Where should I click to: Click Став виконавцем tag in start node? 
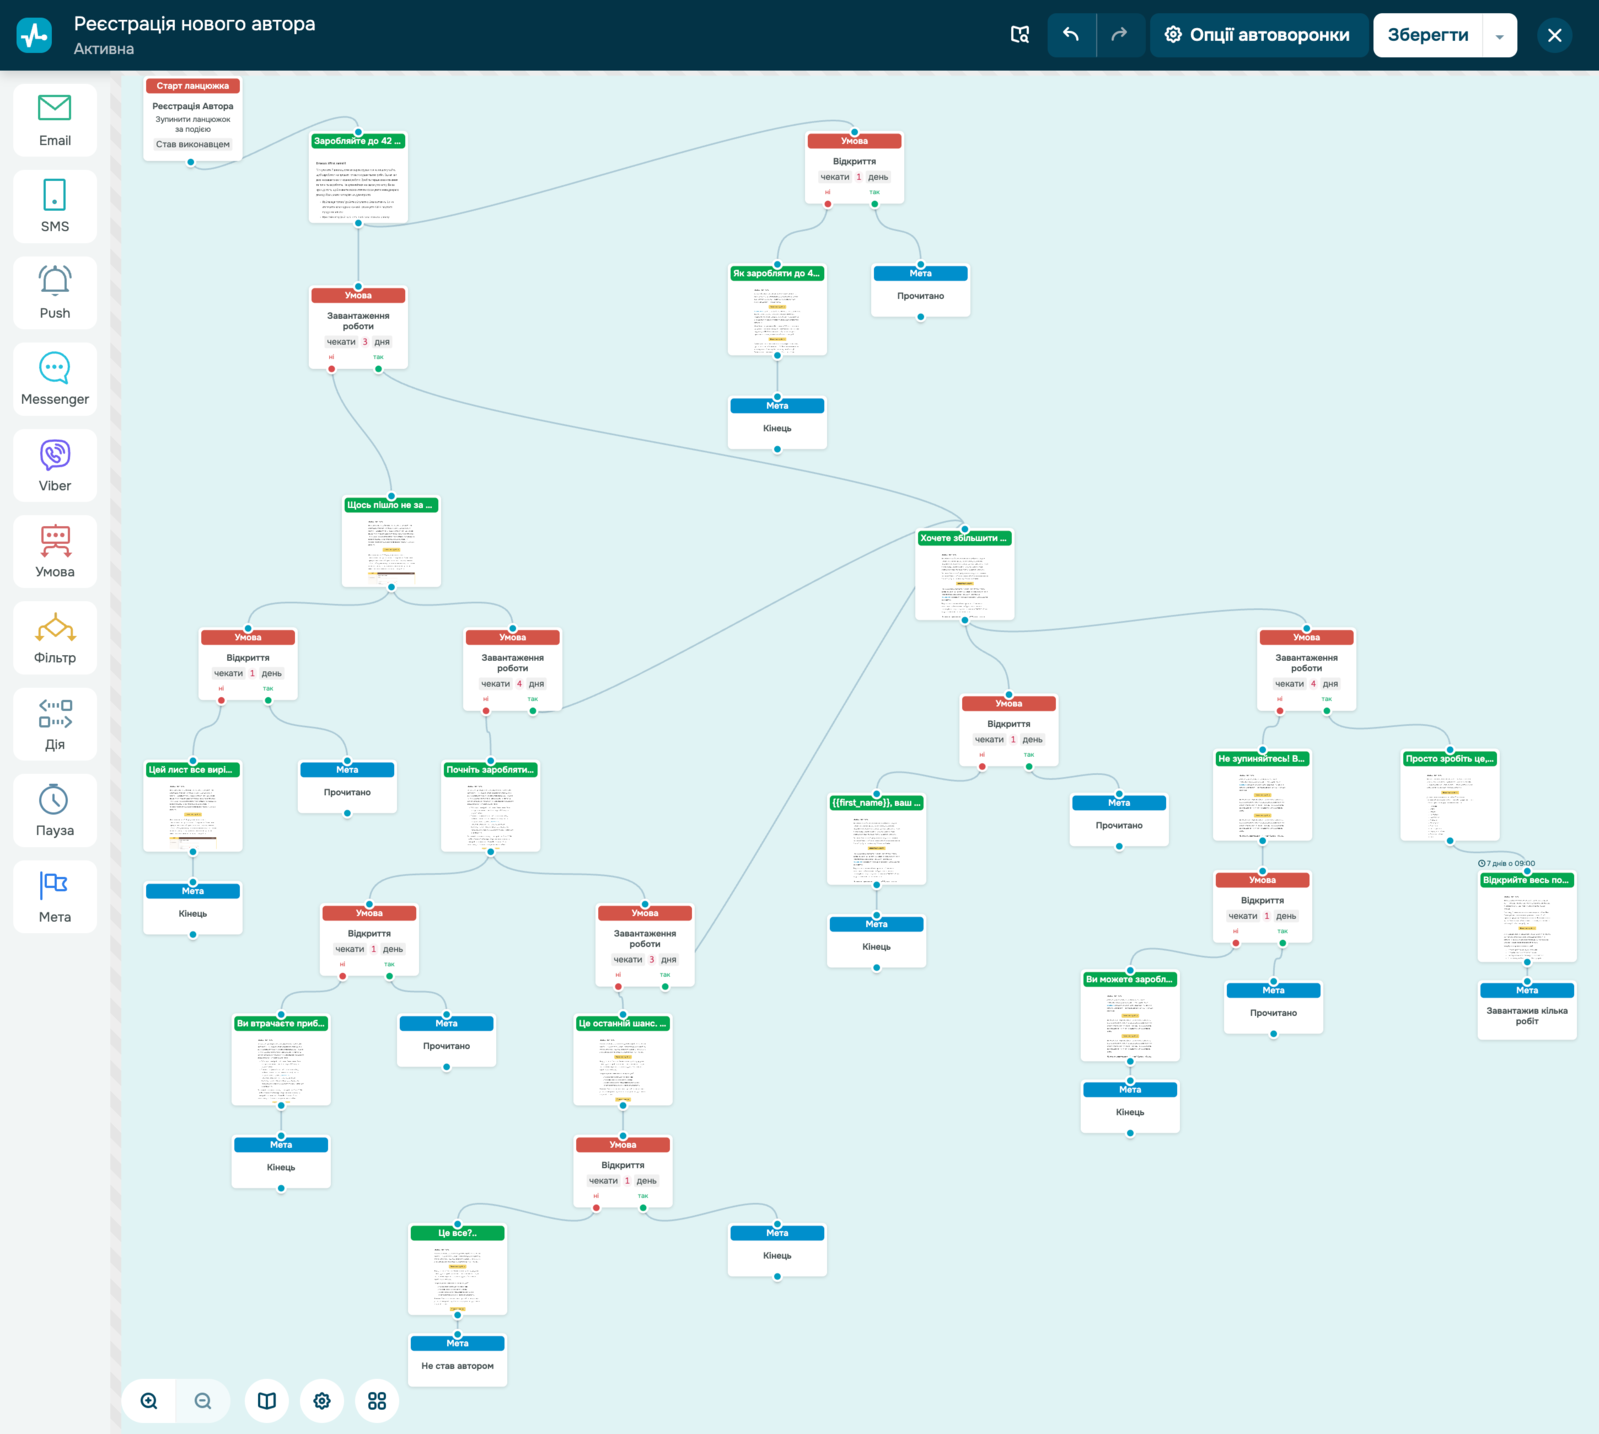click(193, 144)
